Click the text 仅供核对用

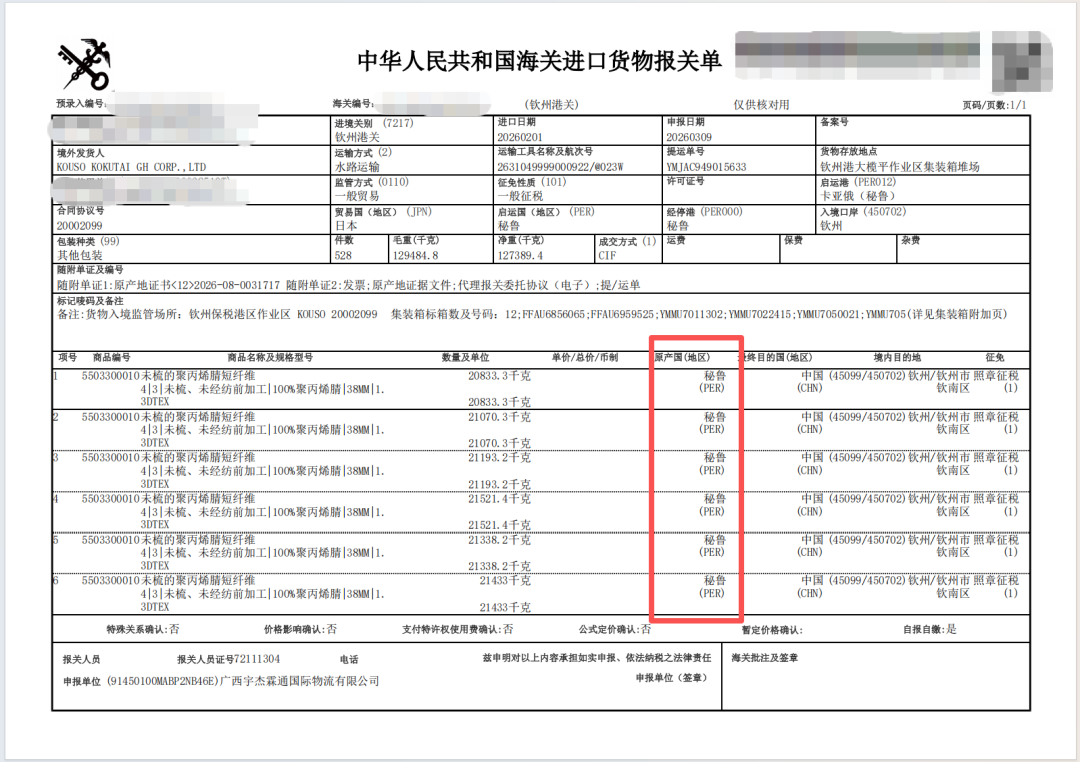click(761, 105)
